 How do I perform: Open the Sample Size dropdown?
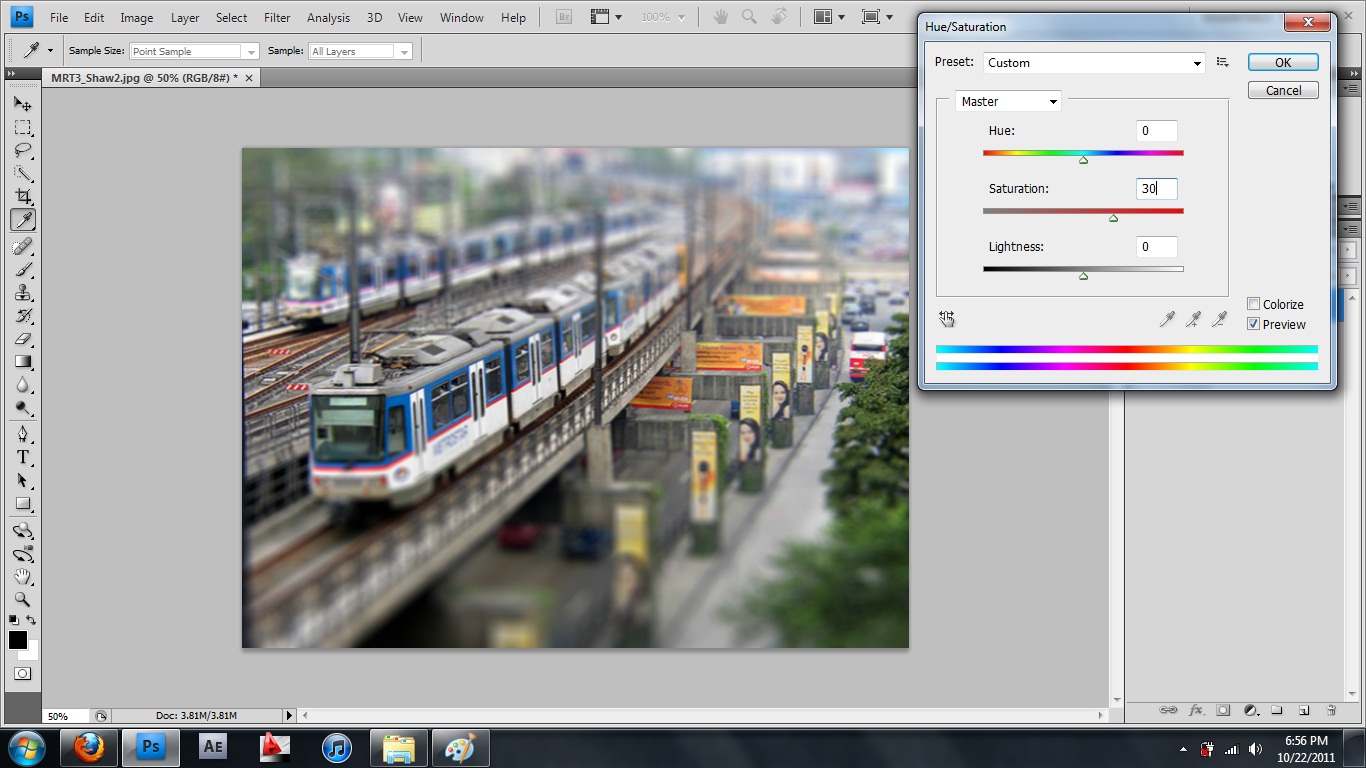194,51
